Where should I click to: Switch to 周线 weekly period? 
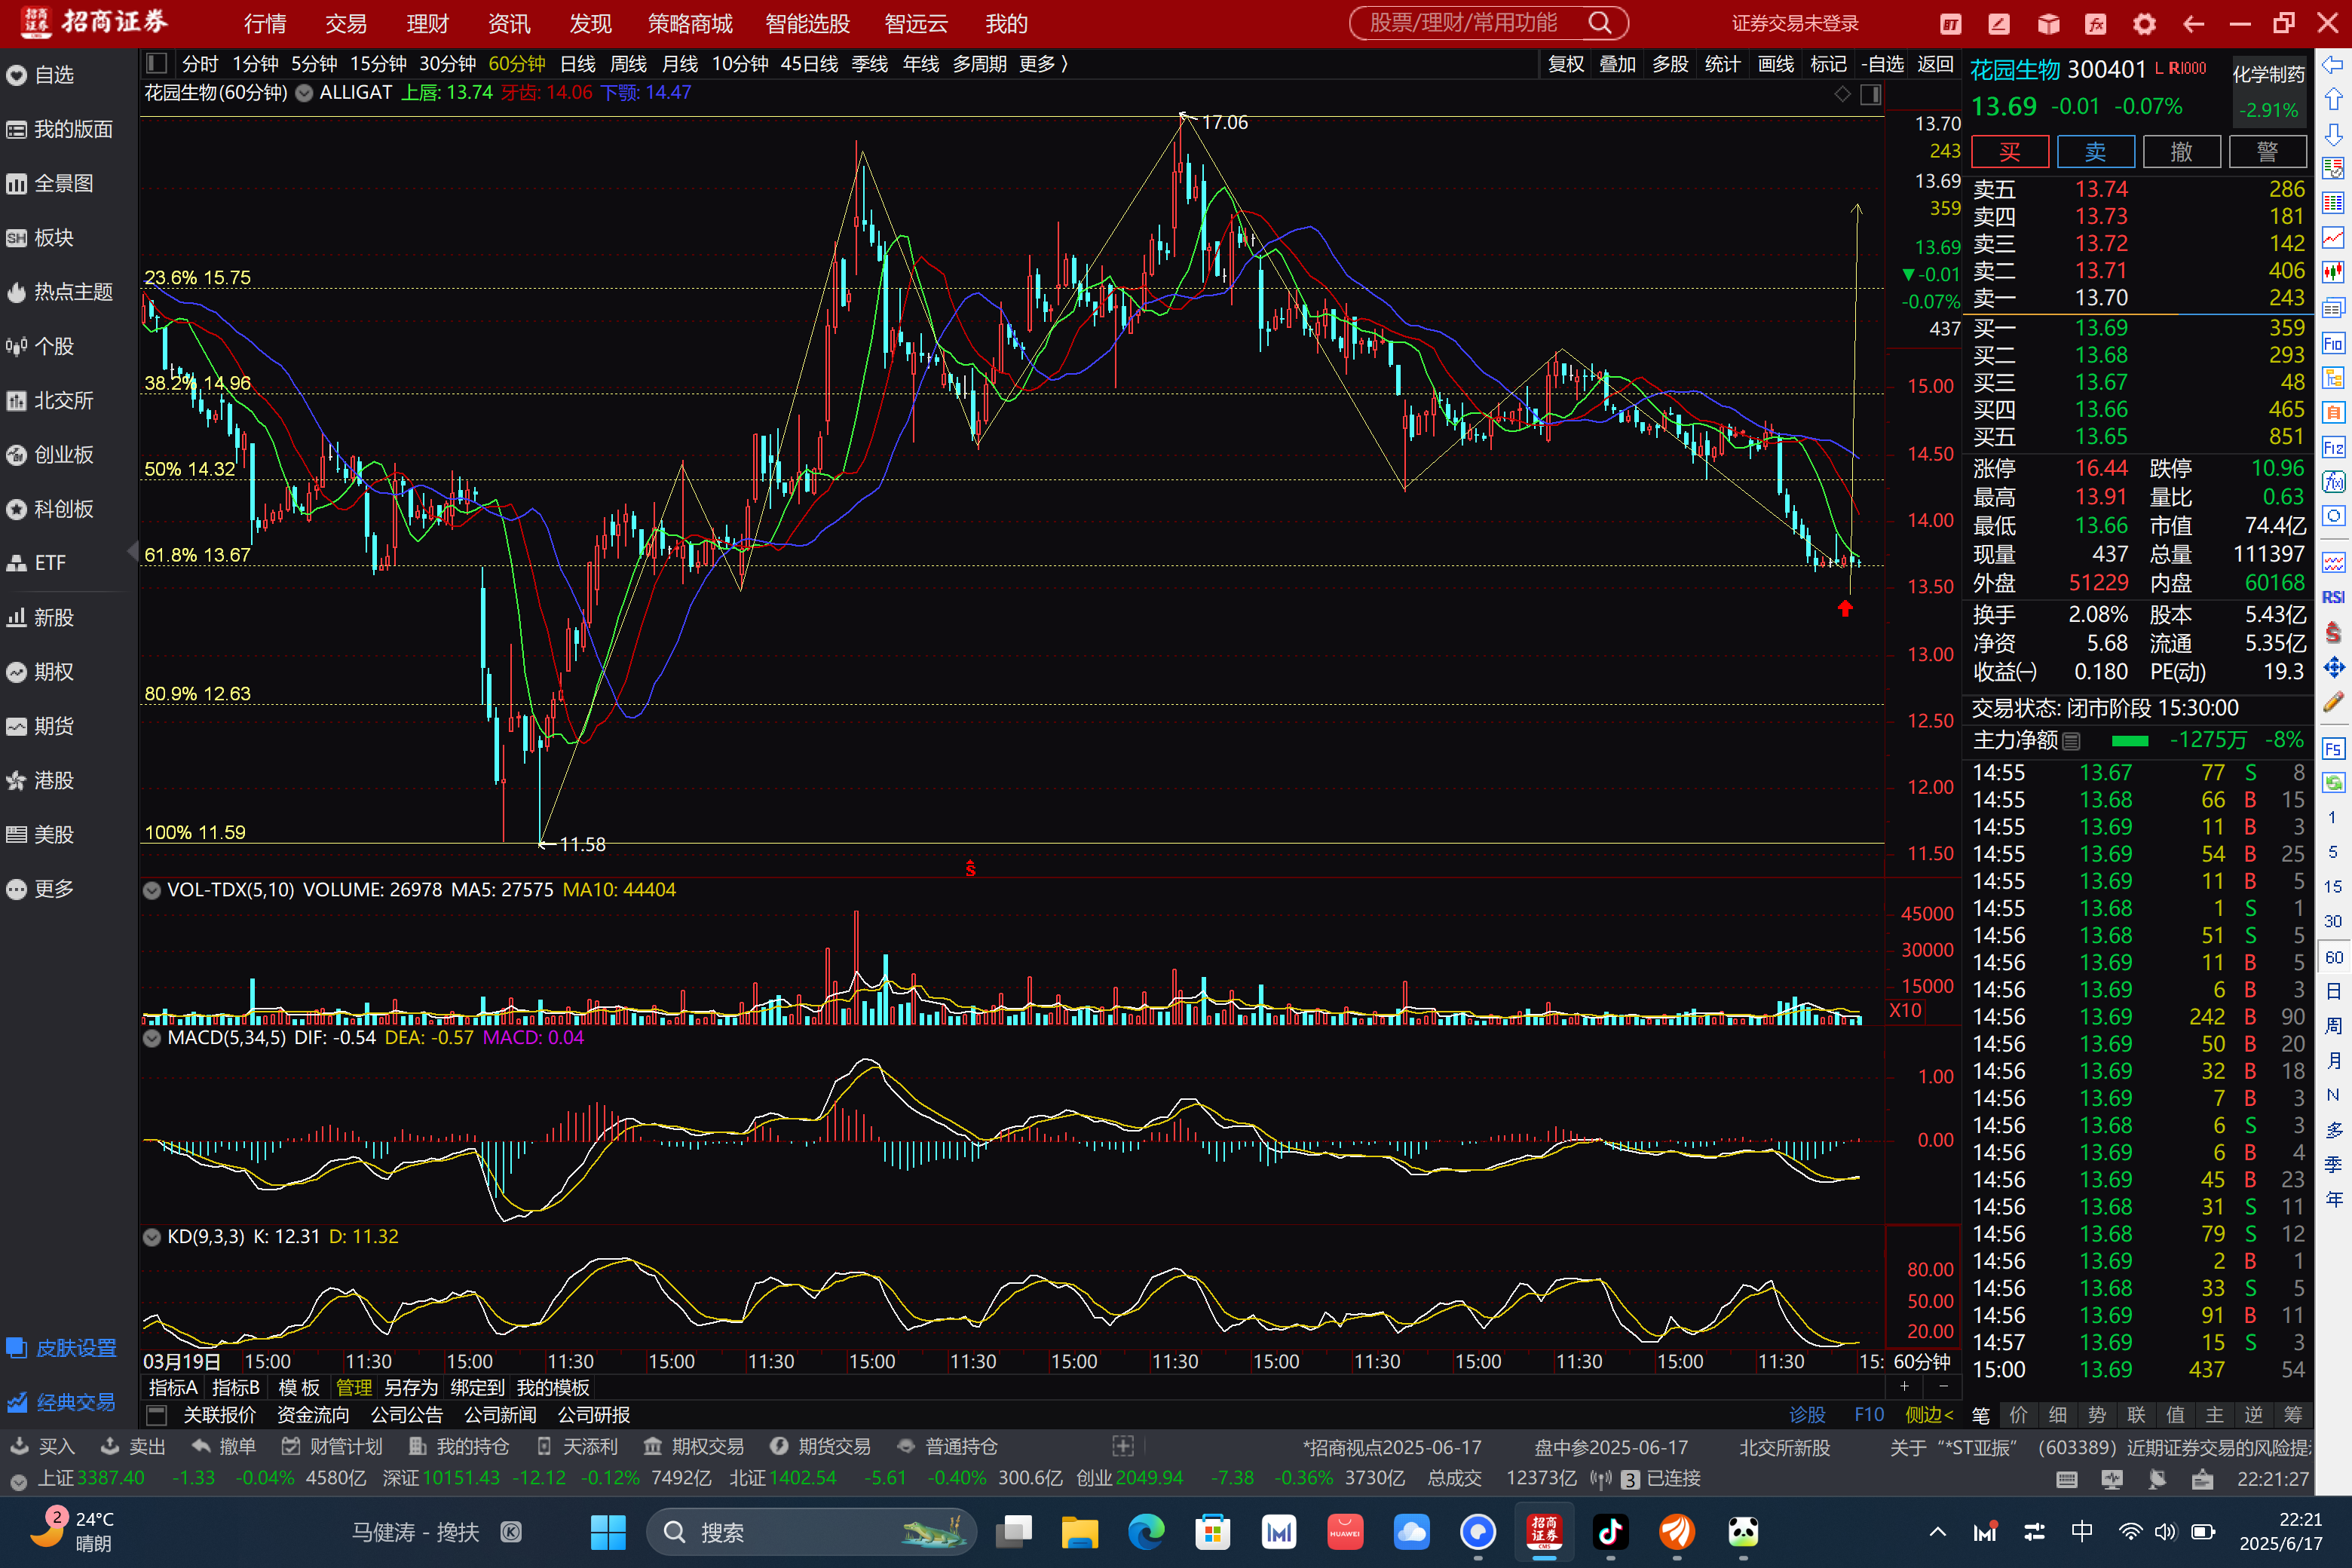click(628, 64)
